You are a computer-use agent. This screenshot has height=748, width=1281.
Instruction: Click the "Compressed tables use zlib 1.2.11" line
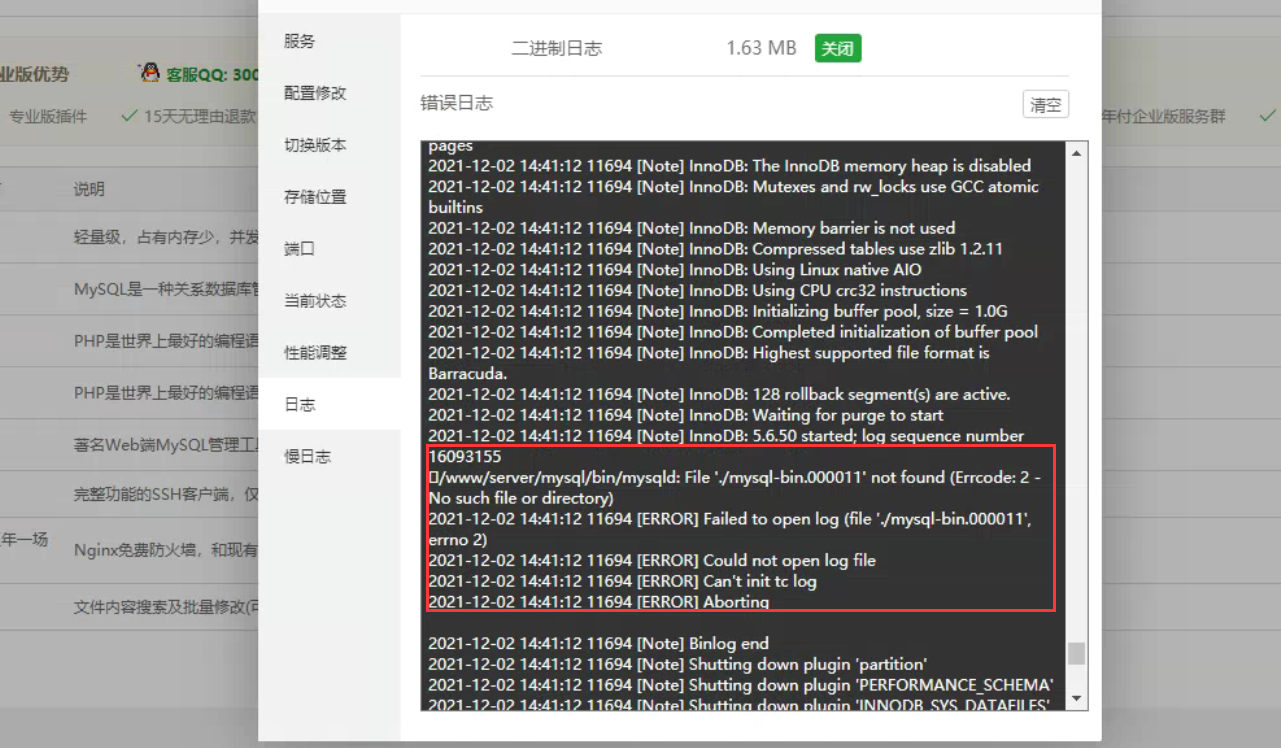(x=715, y=249)
